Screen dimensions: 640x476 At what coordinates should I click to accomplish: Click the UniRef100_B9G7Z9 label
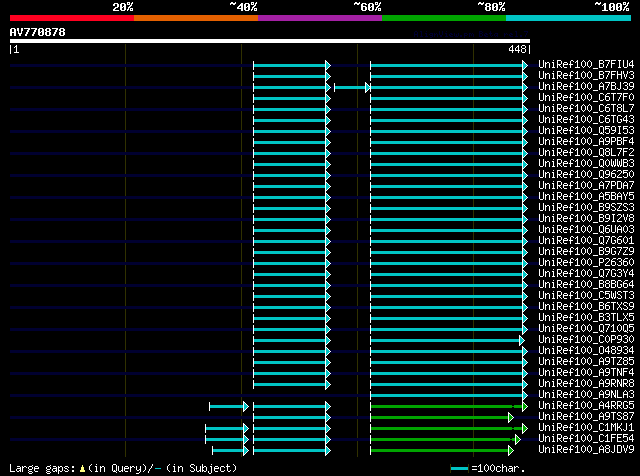point(586,252)
